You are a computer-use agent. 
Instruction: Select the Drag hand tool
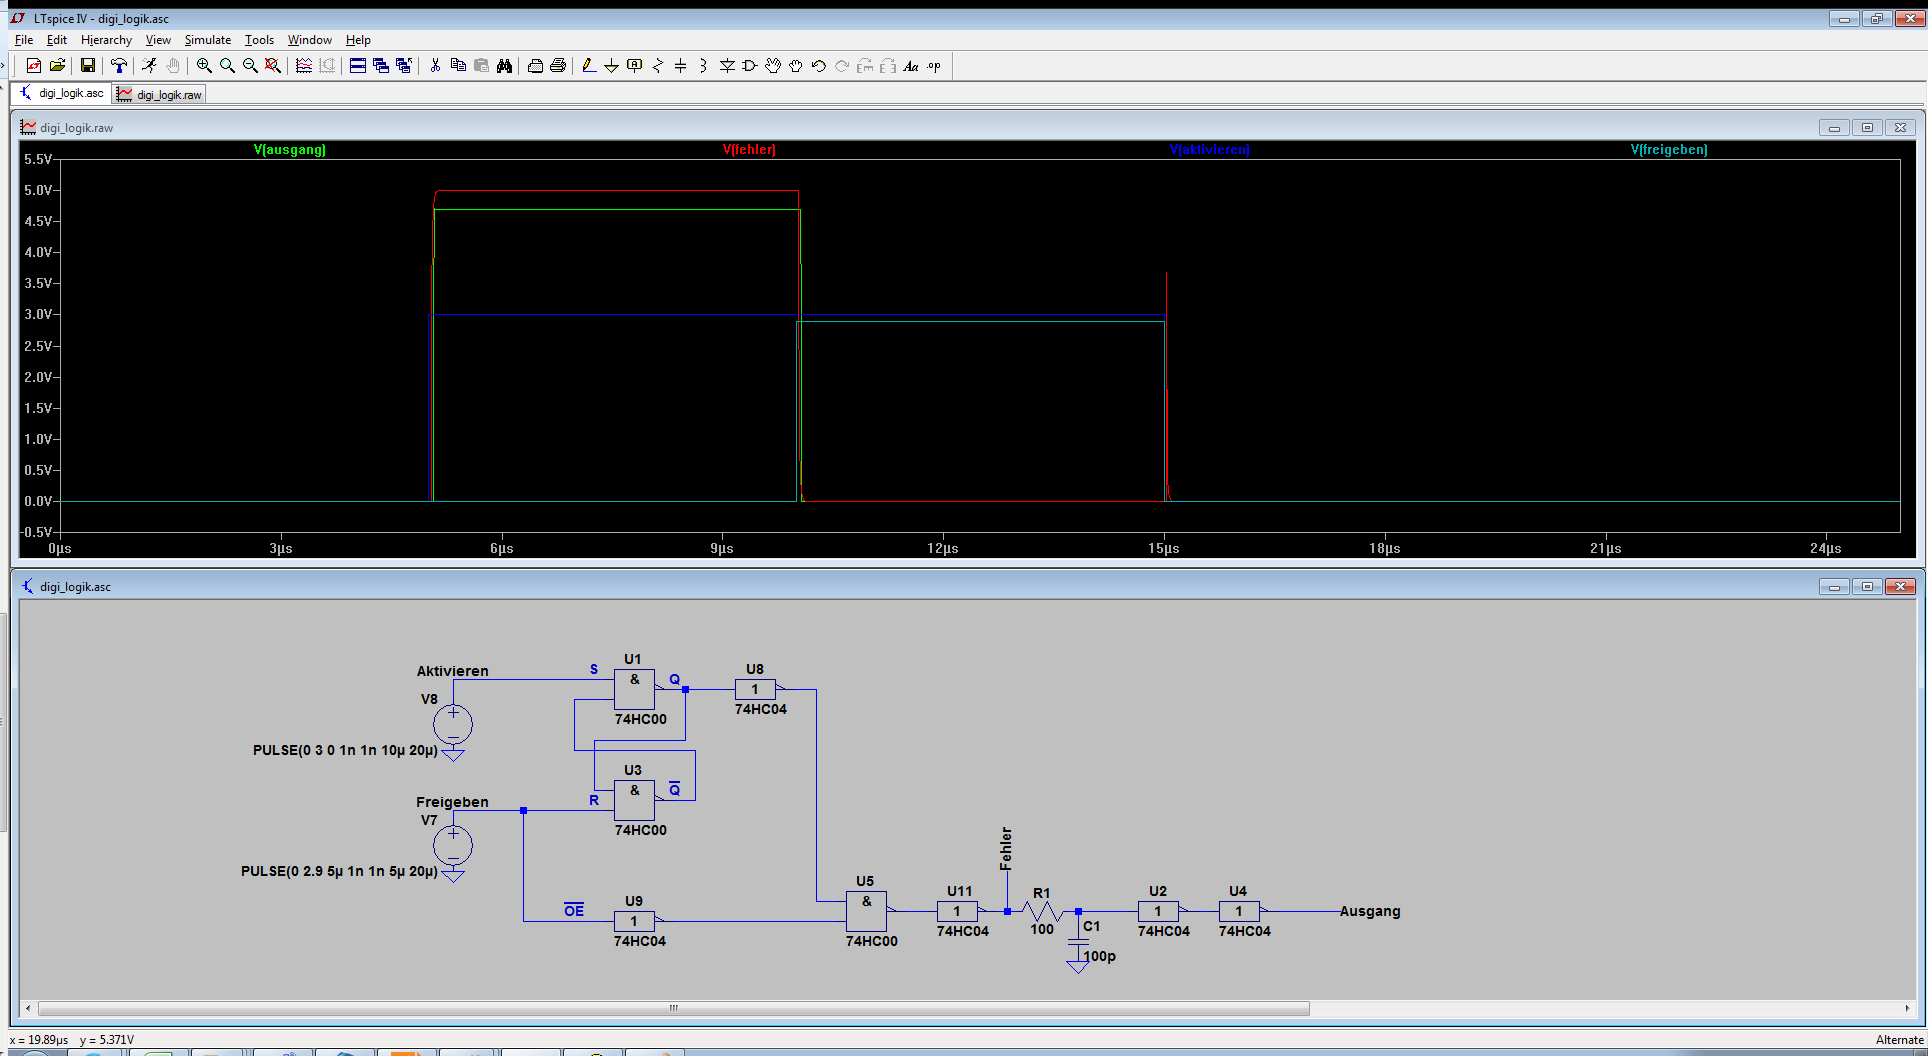[x=796, y=65]
